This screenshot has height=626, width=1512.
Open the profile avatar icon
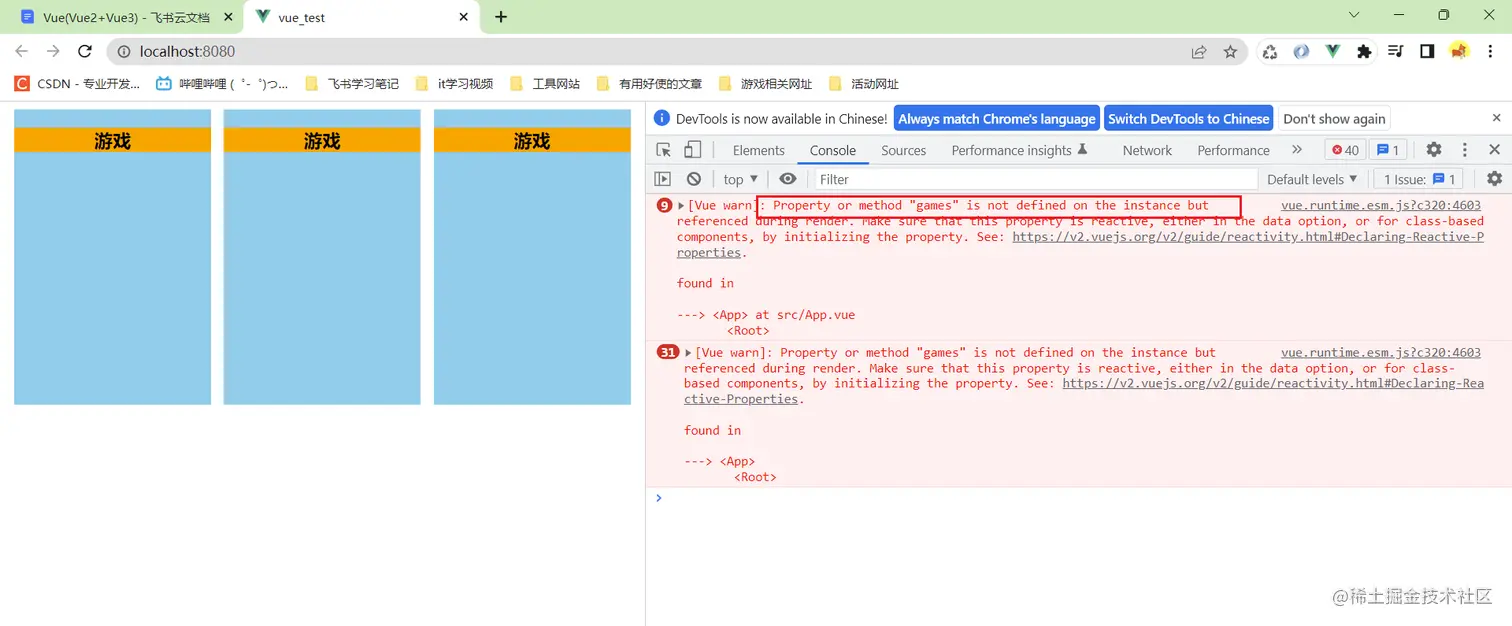tap(1459, 51)
